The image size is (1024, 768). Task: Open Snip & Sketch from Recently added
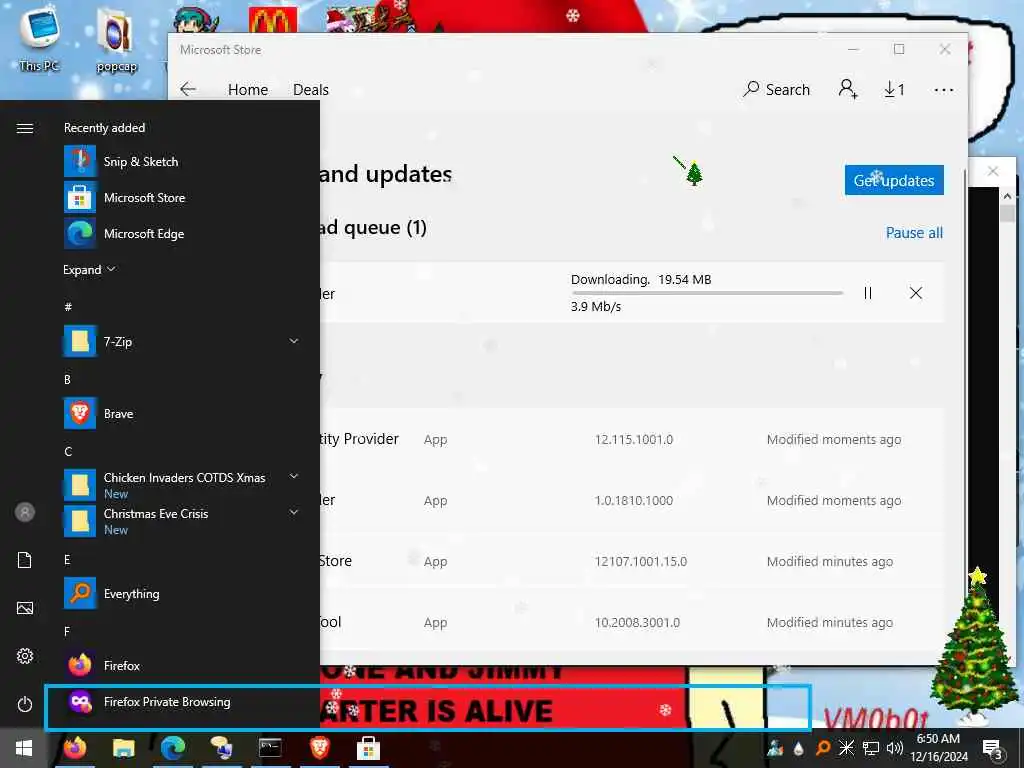[183, 161]
